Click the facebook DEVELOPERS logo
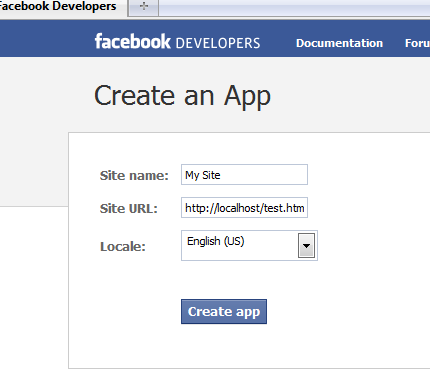Image resolution: width=430 pixels, height=379 pixels. tap(177, 42)
